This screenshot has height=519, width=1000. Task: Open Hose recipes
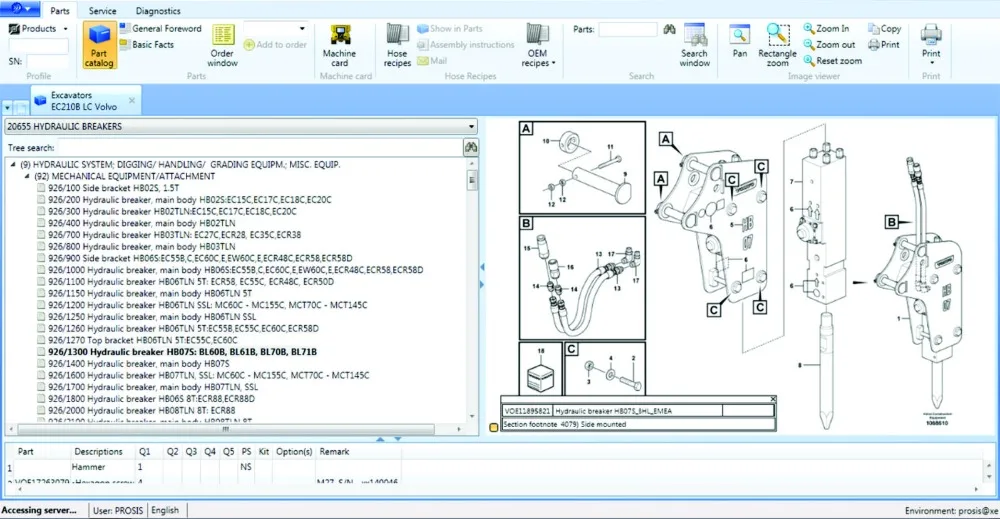(x=397, y=46)
